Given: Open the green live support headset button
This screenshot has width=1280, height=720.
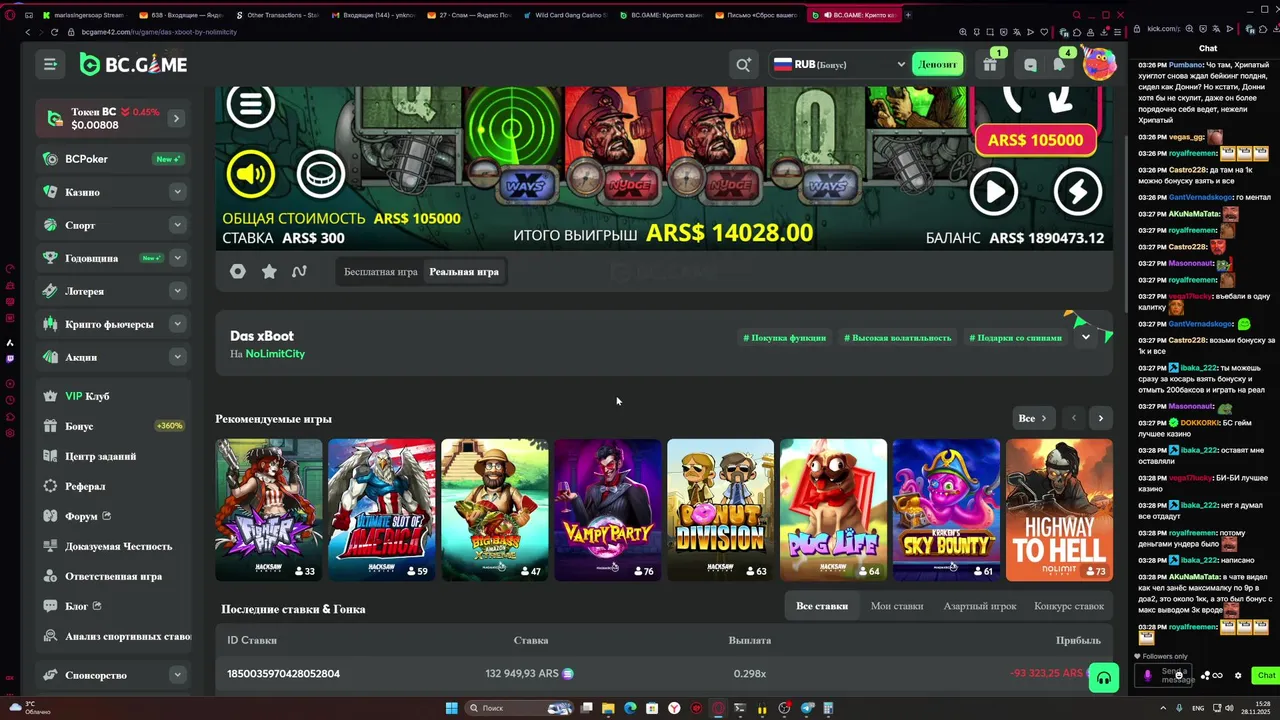Looking at the screenshot, I should click(1103, 678).
